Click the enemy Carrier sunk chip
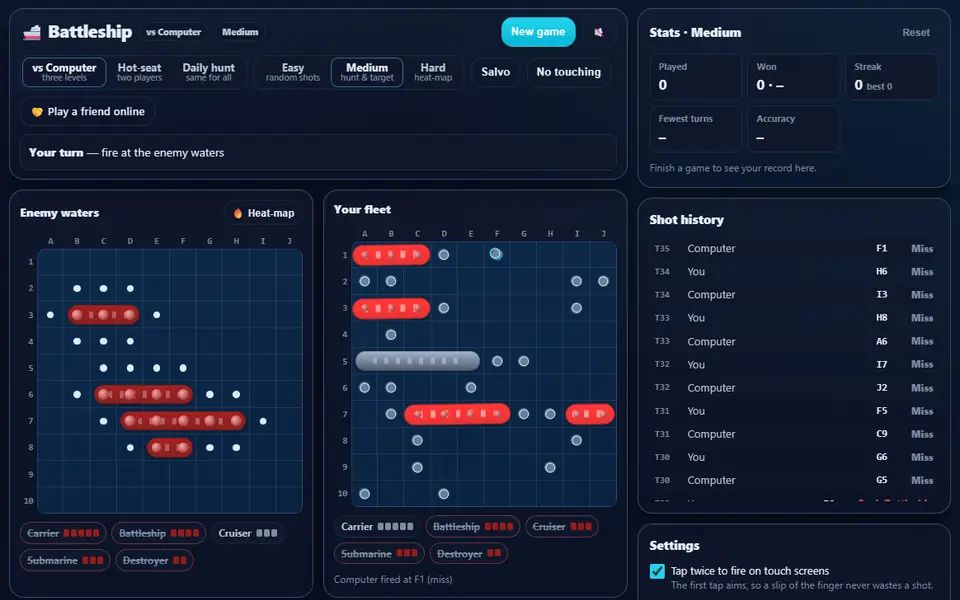 pyautogui.click(x=63, y=533)
